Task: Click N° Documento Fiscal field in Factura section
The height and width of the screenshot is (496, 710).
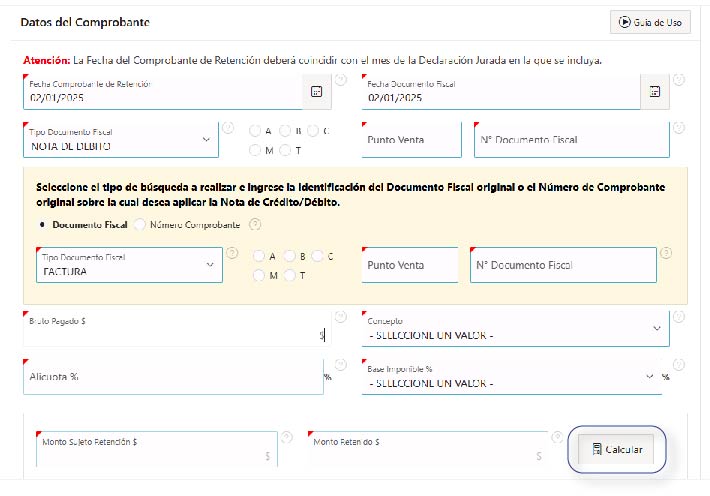Action: click(x=563, y=265)
